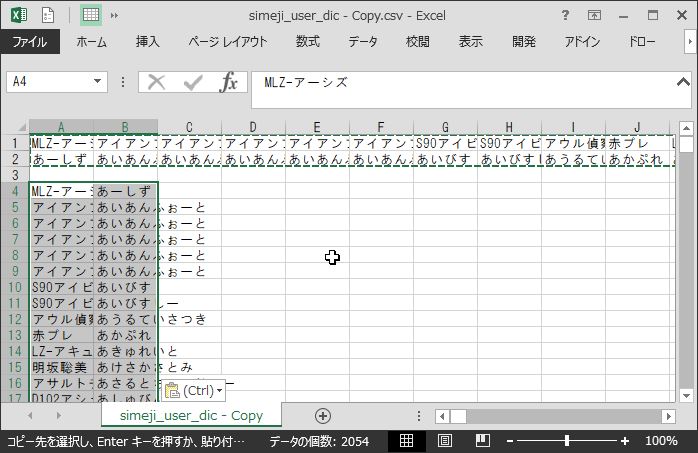Open the データ tab

point(363,42)
